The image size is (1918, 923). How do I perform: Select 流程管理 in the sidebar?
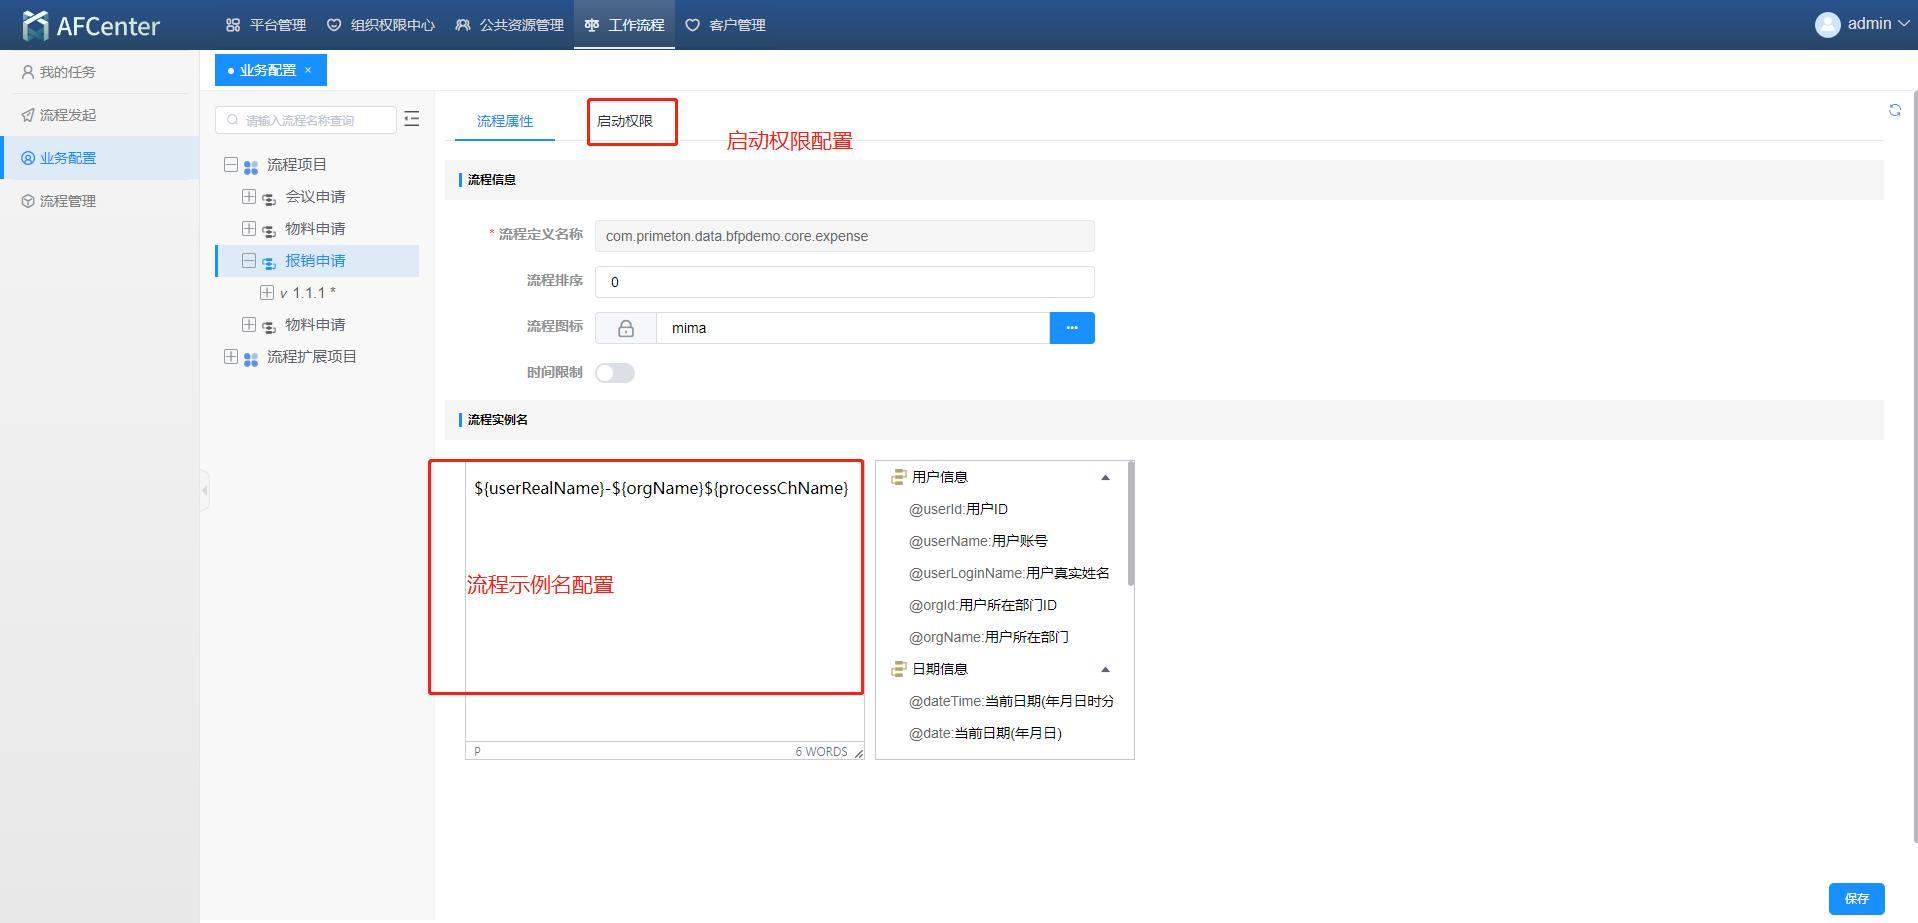[x=66, y=200]
